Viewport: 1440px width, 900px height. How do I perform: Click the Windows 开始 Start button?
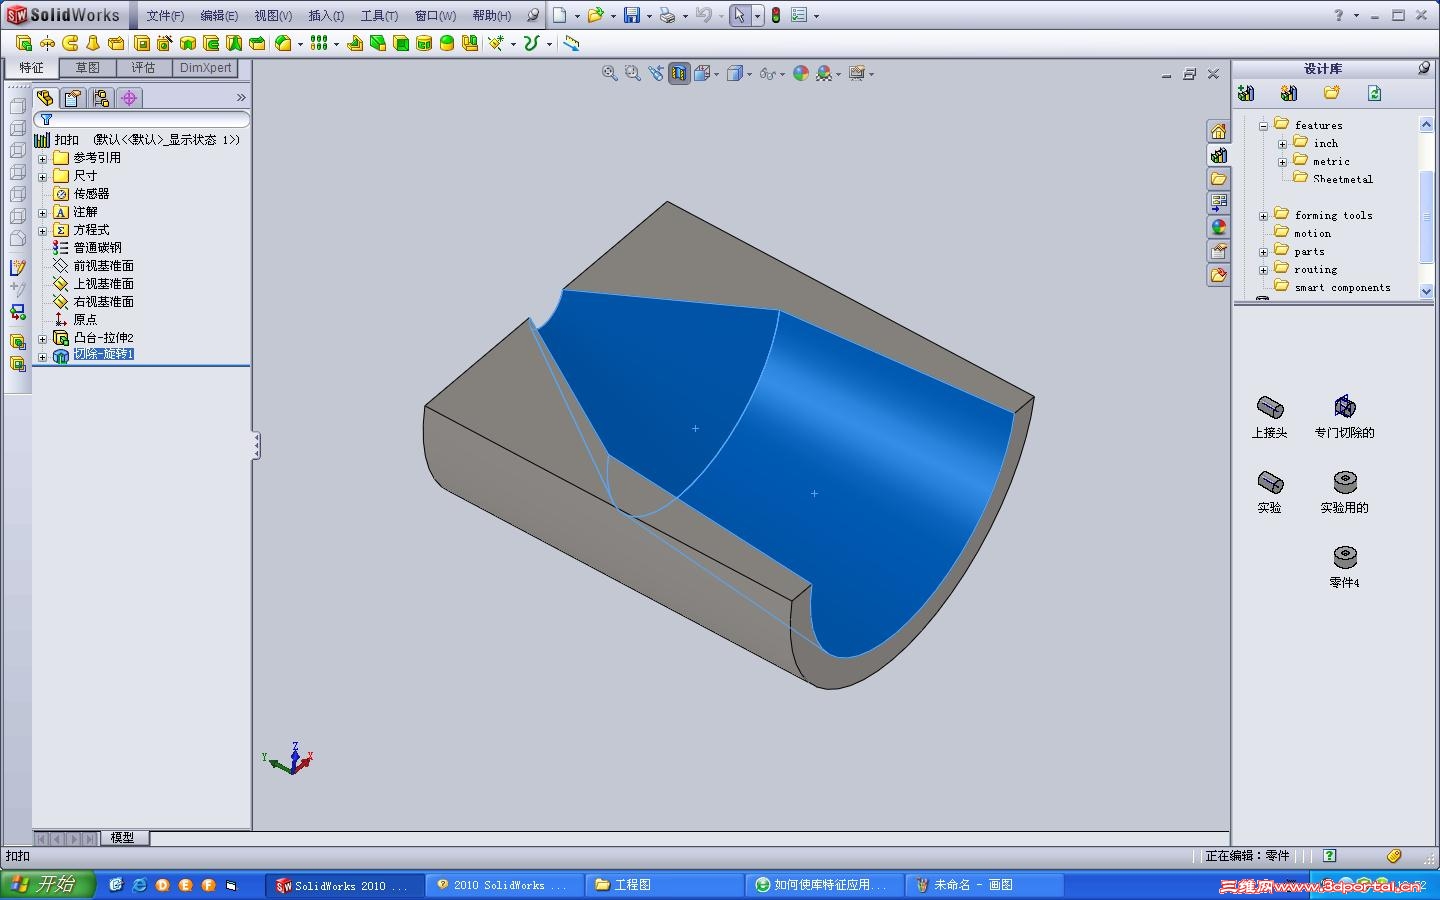(x=48, y=884)
